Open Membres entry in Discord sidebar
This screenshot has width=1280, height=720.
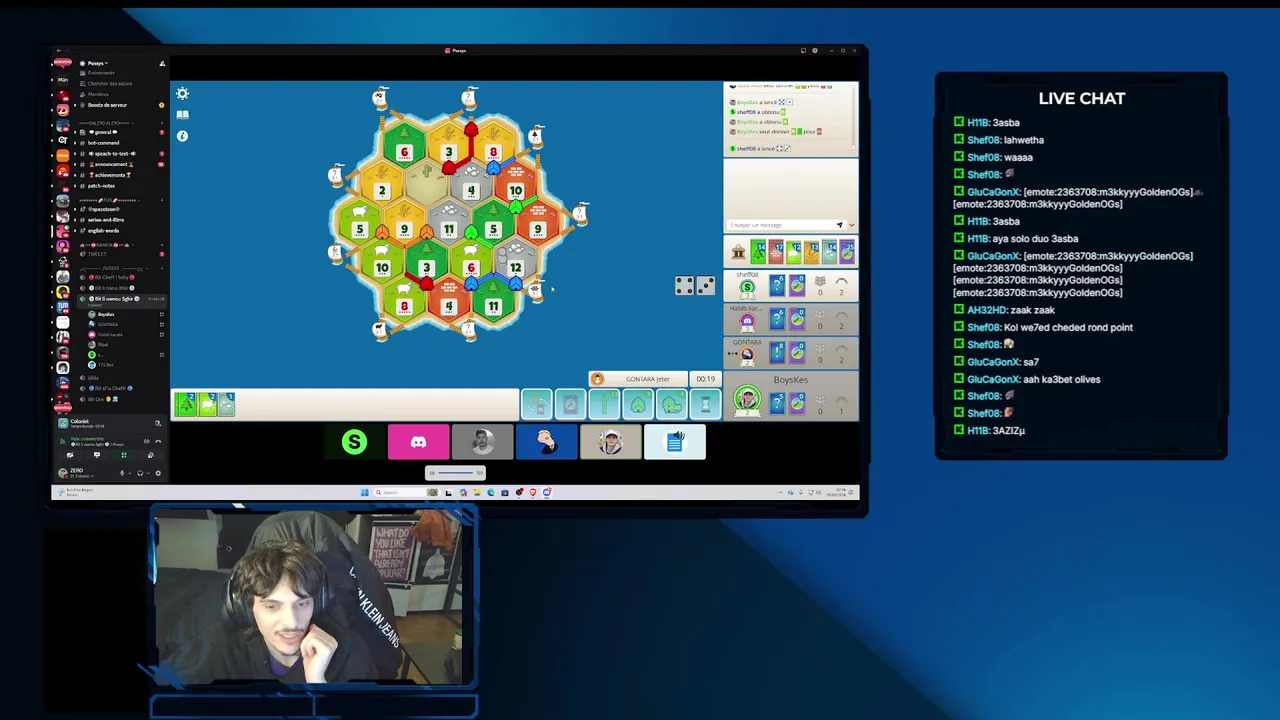(x=98, y=94)
